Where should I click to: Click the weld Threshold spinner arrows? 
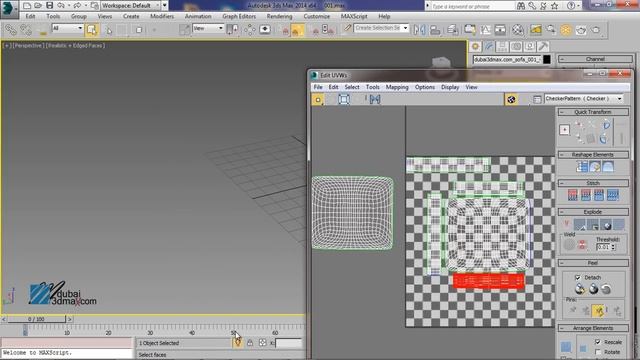pyautogui.click(x=613, y=247)
